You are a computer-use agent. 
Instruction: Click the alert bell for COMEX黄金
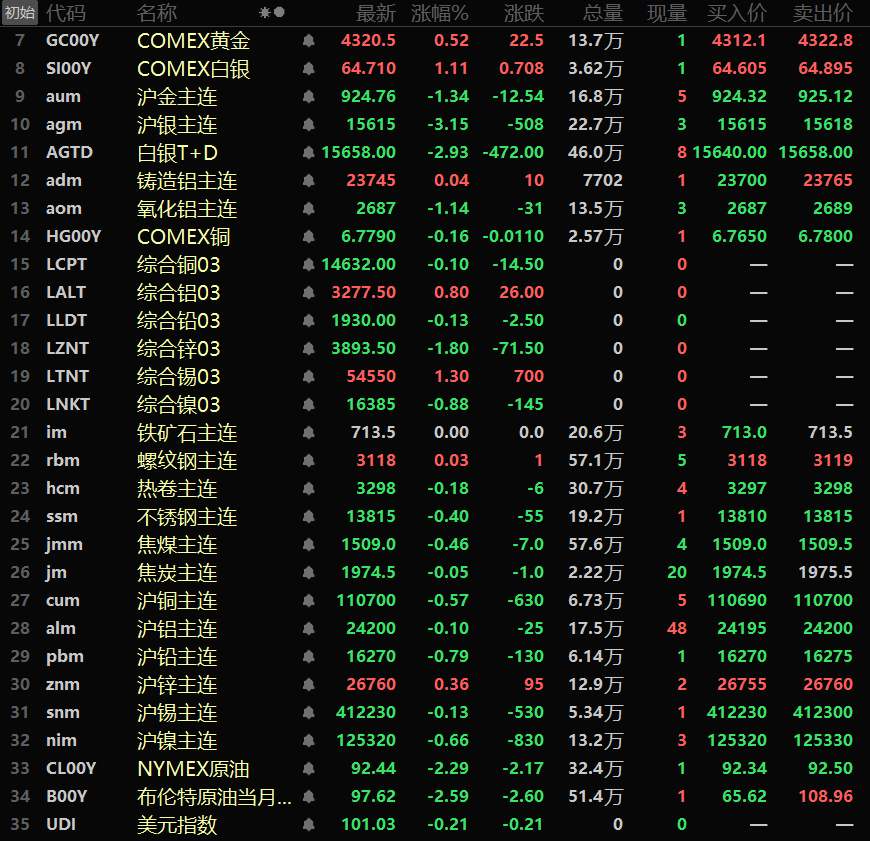(x=308, y=40)
